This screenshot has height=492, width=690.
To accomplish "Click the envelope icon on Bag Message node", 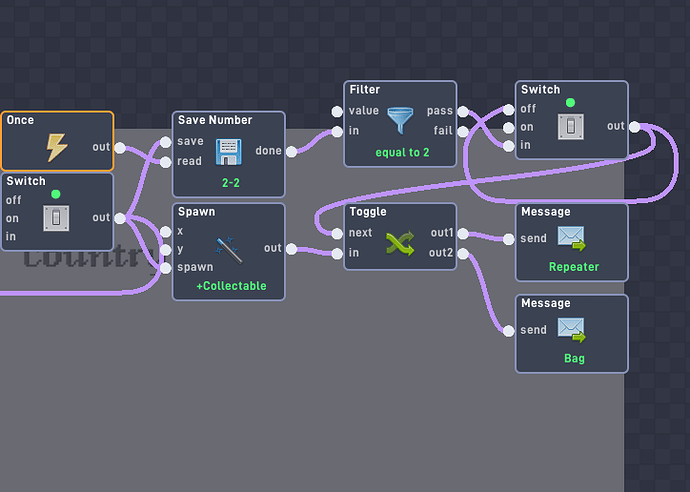I will coord(571,329).
